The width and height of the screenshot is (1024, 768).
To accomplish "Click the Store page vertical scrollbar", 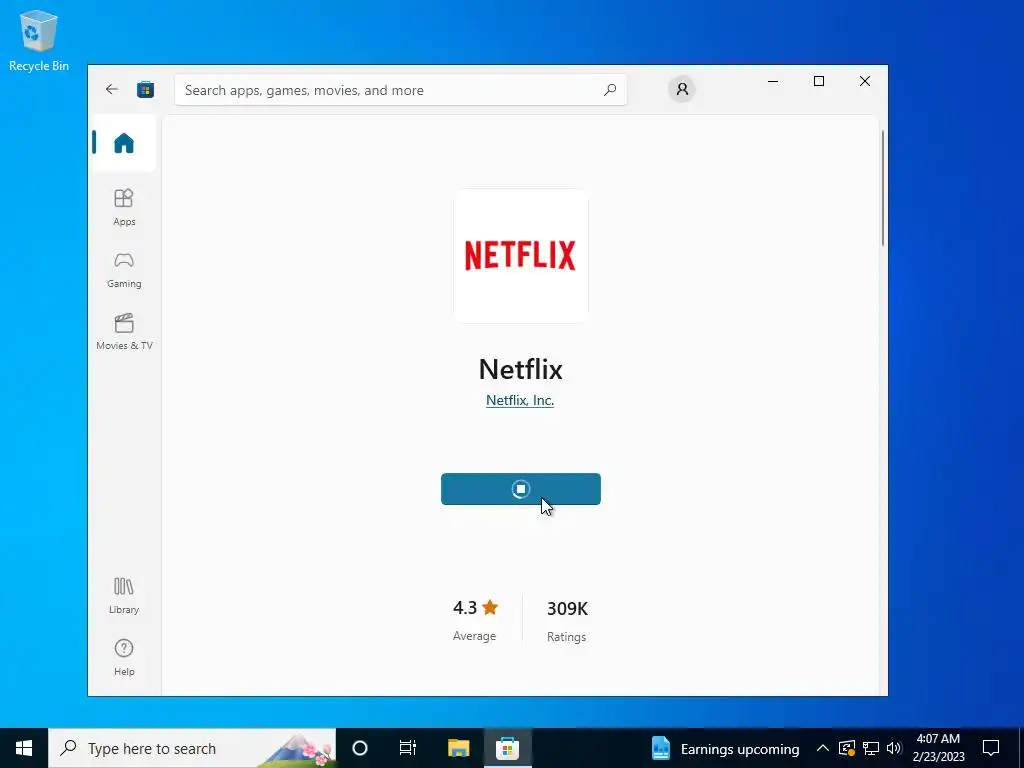I will (x=883, y=188).
